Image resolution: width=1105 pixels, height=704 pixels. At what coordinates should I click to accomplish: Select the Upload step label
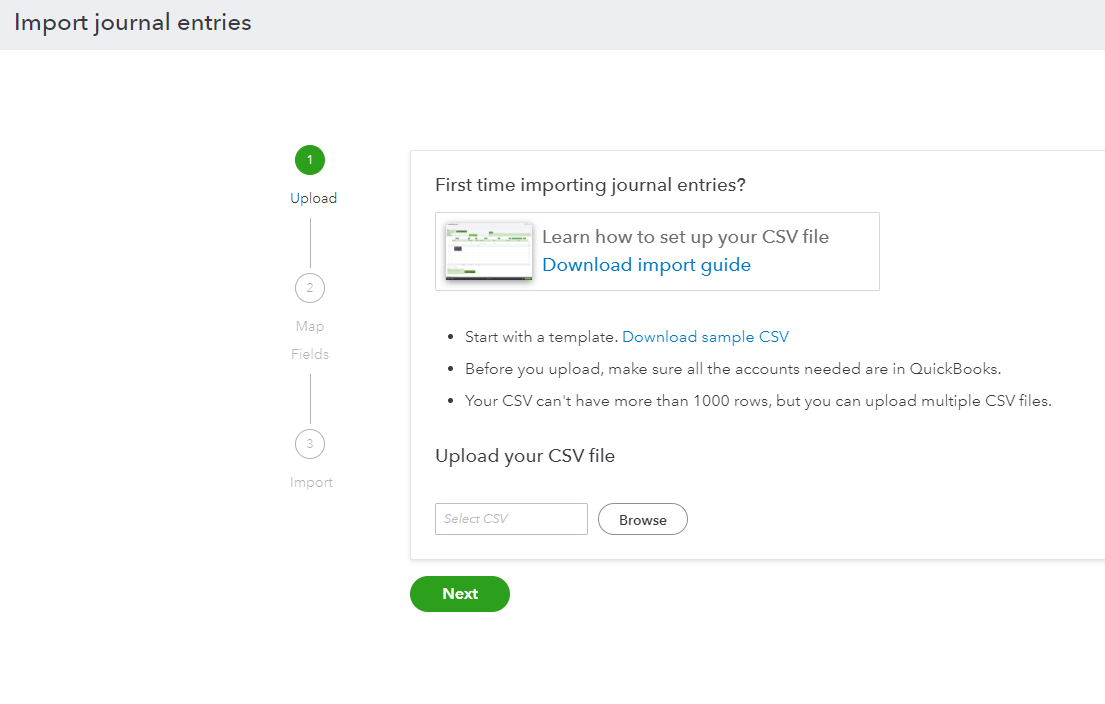click(x=313, y=198)
